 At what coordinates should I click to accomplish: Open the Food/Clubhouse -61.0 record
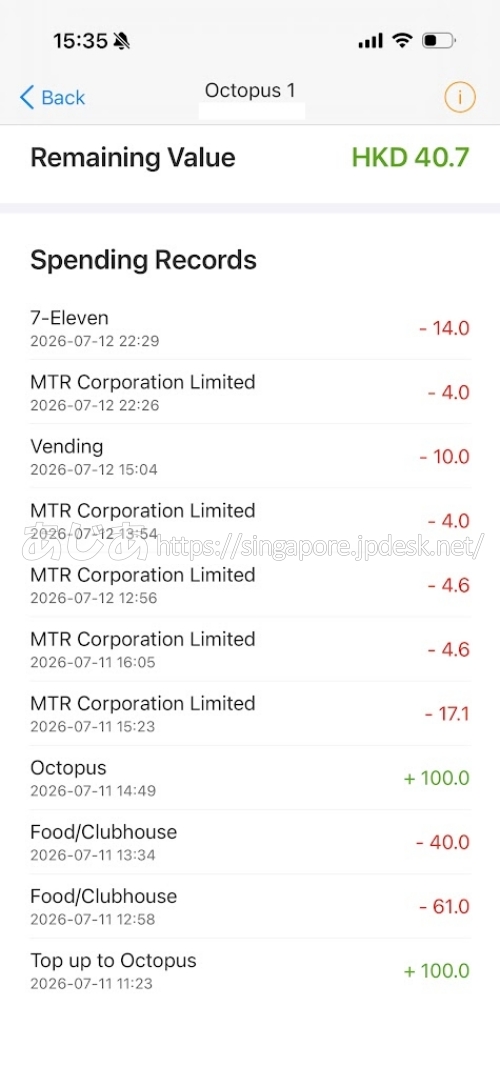tap(250, 906)
